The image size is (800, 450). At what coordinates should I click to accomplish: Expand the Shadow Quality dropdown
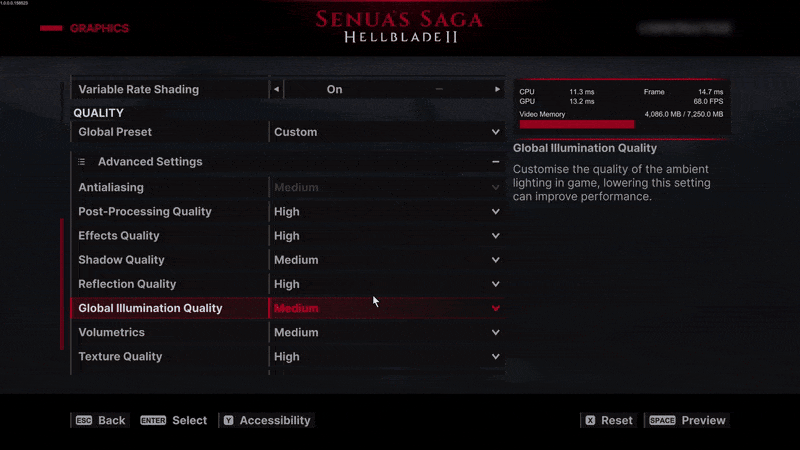point(386,260)
